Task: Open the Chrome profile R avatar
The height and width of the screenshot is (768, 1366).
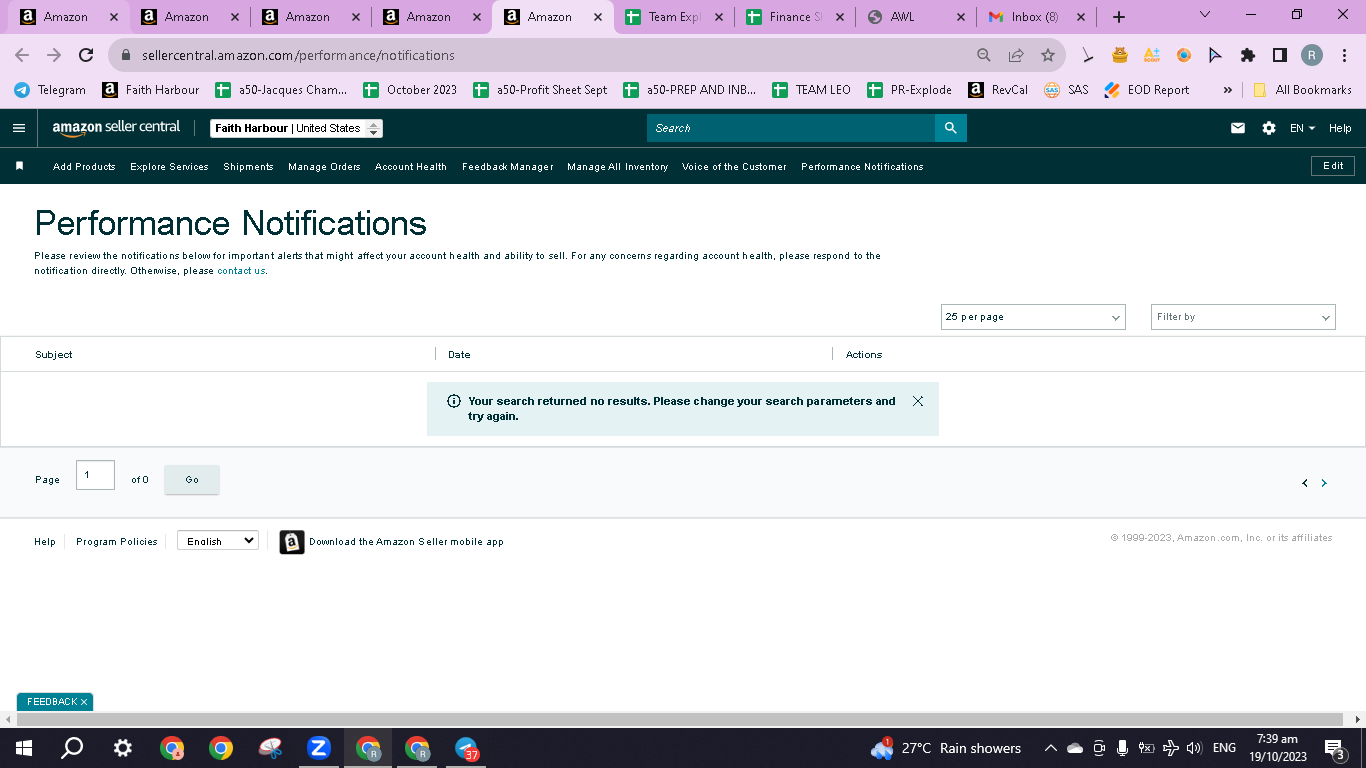Action: point(1312,55)
